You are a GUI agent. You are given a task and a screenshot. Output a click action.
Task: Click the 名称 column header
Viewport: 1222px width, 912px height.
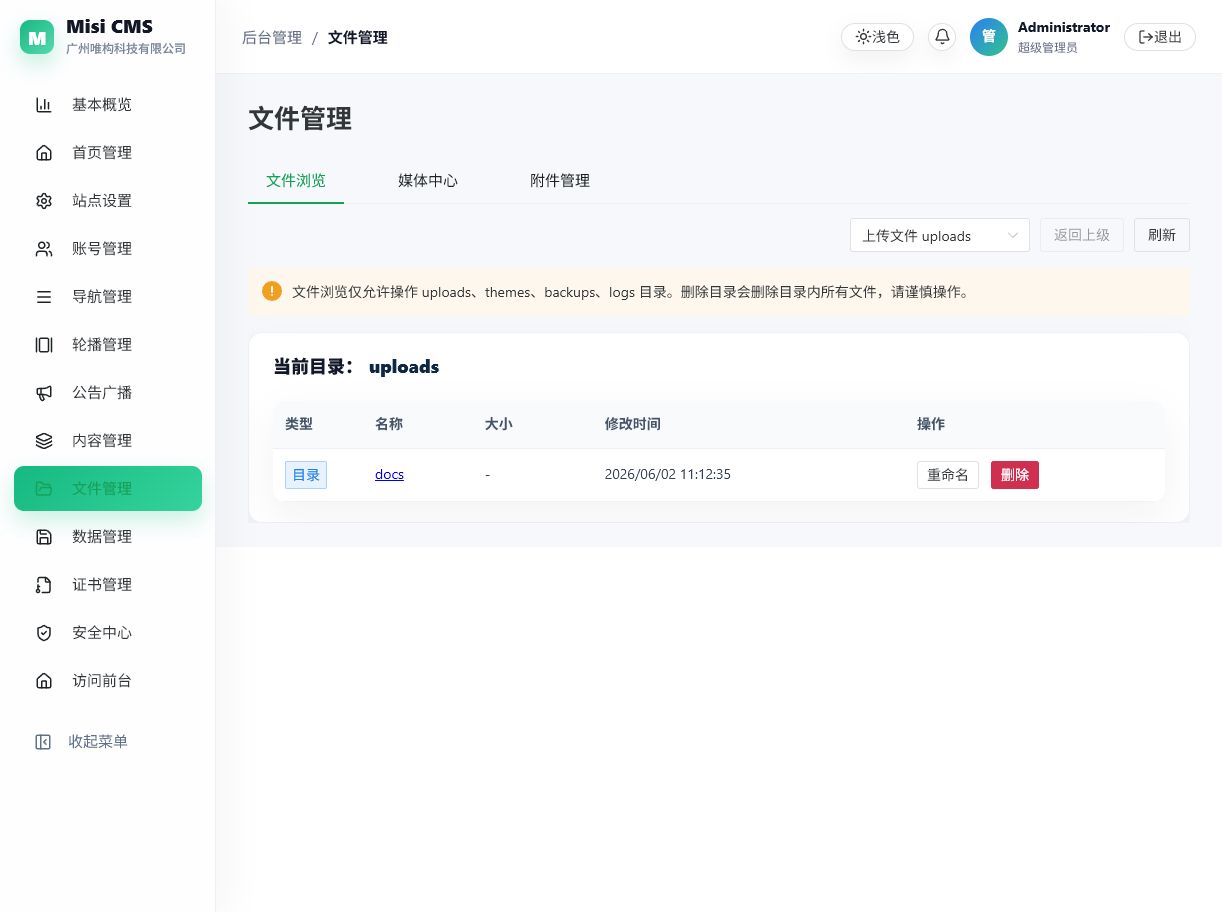coord(389,424)
